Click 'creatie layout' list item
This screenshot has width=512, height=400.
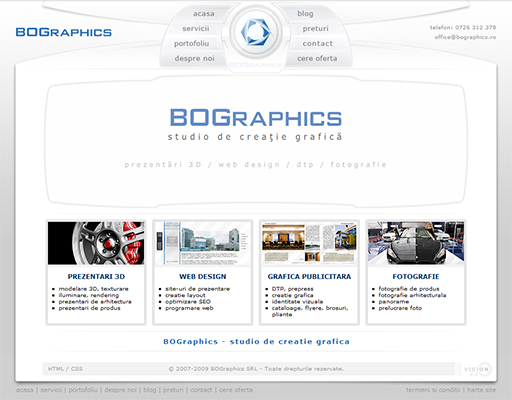click(x=185, y=295)
